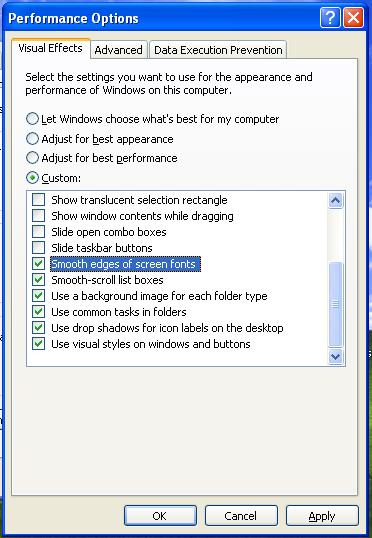Click the list scroll up arrow

point(335,200)
